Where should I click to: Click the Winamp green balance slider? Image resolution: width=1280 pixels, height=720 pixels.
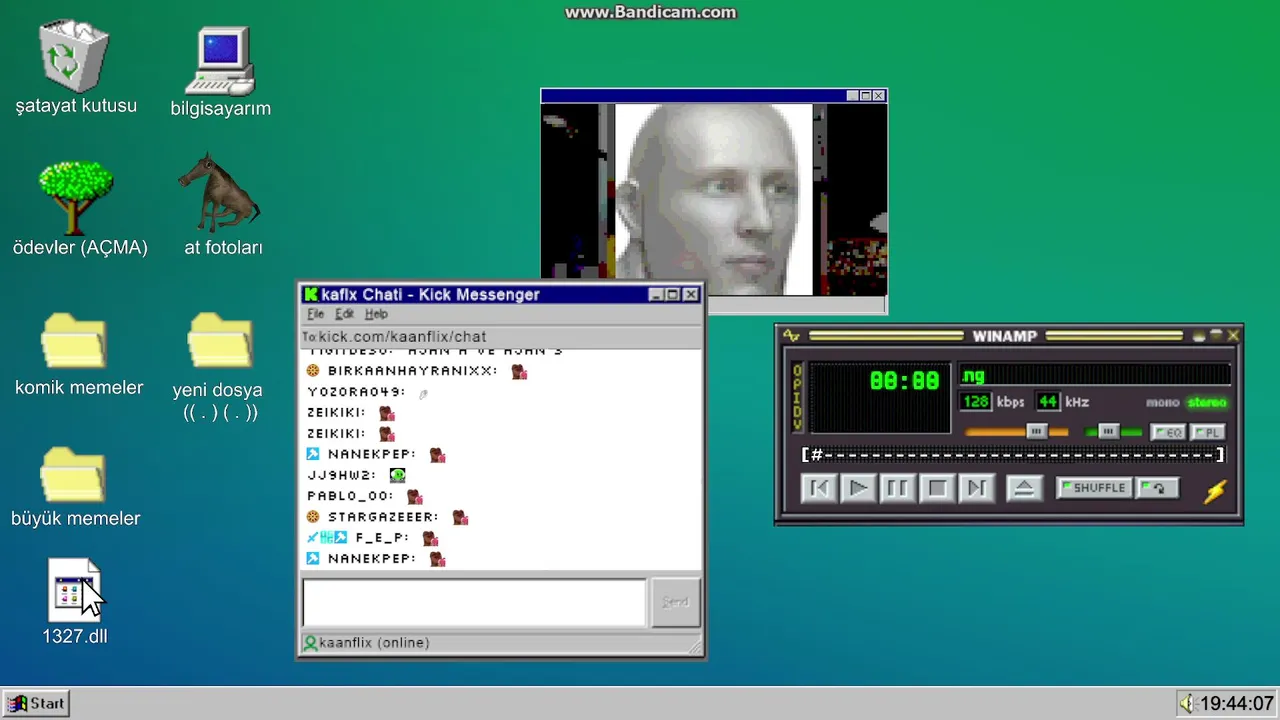point(1113,432)
